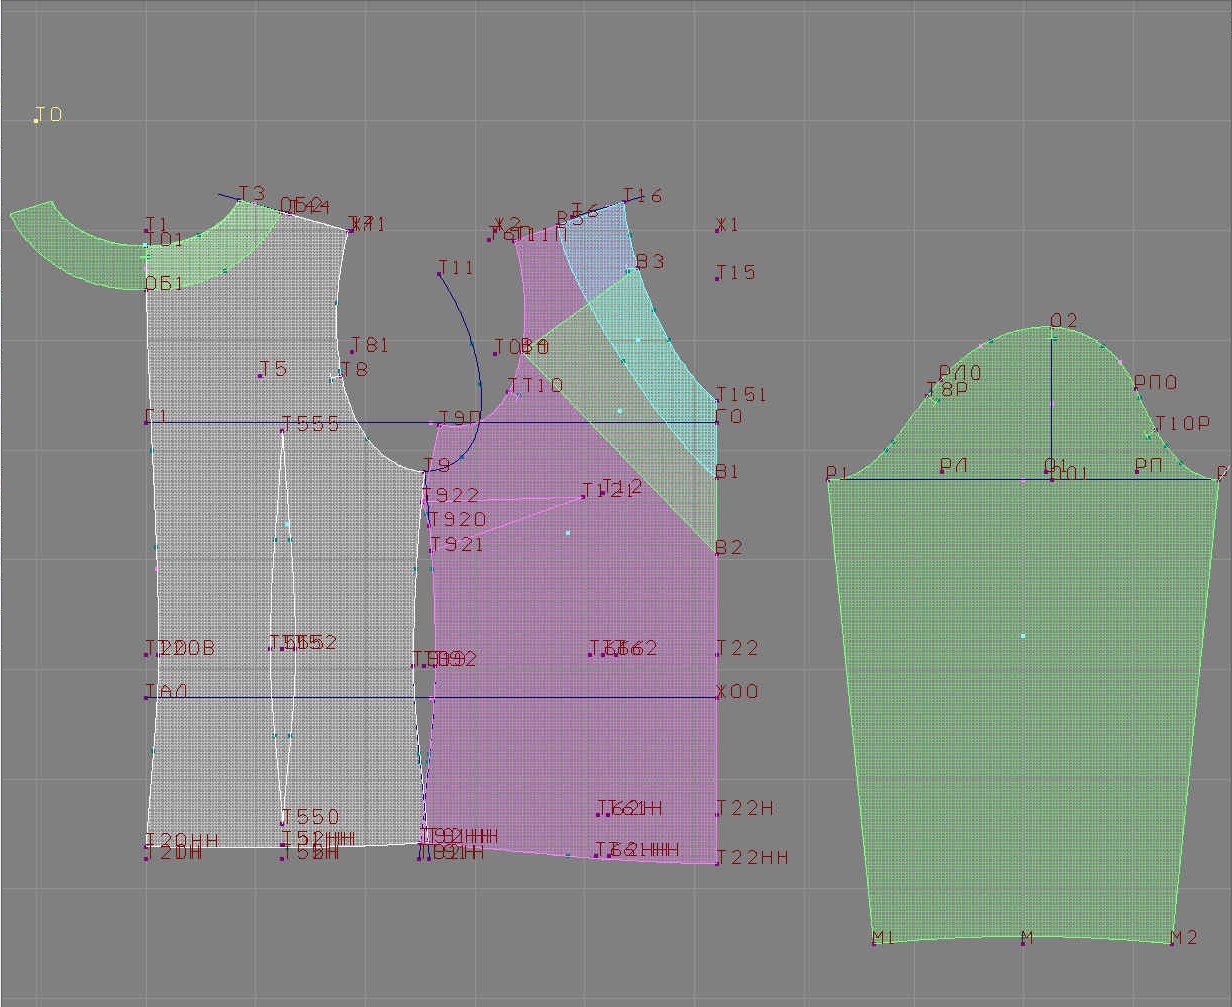Image resolution: width=1232 pixels, height=1007 pixels.
Task: Click point T5 on the back piece
Action: pyautogui.click(x=260, y=375)
